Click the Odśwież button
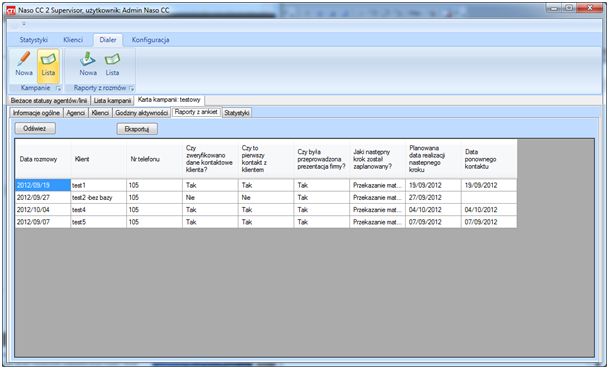This screenshot has height=369, width=609. [x=35, y=129]
